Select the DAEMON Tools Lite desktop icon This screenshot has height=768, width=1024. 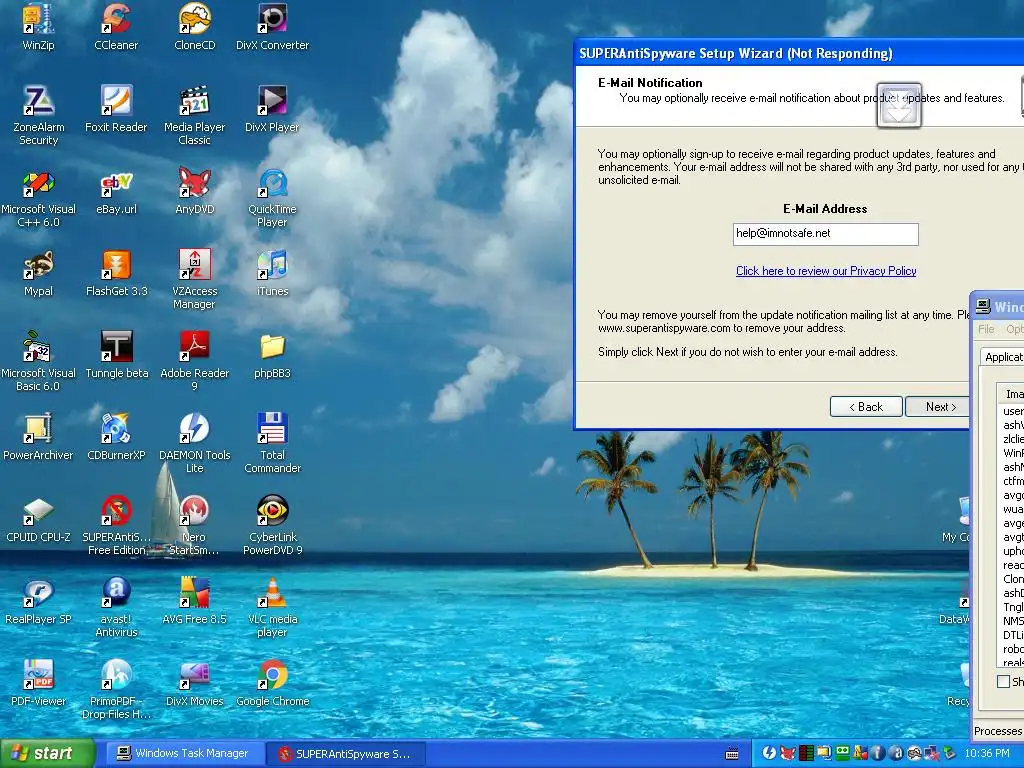tap(195, 443)
